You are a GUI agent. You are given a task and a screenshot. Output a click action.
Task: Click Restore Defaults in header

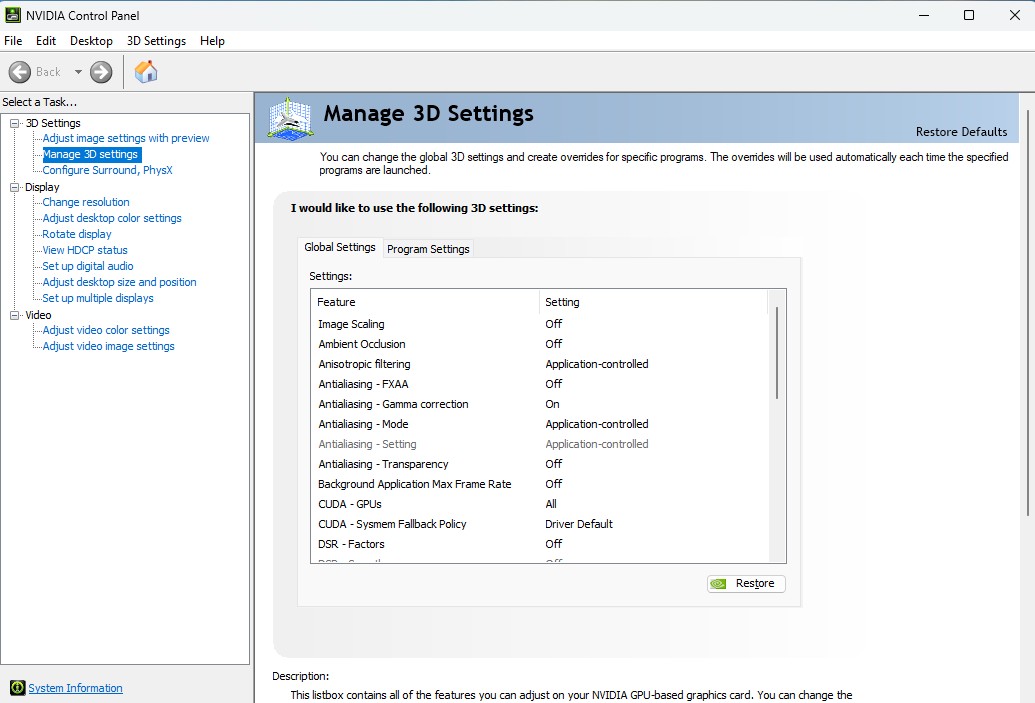961,132
